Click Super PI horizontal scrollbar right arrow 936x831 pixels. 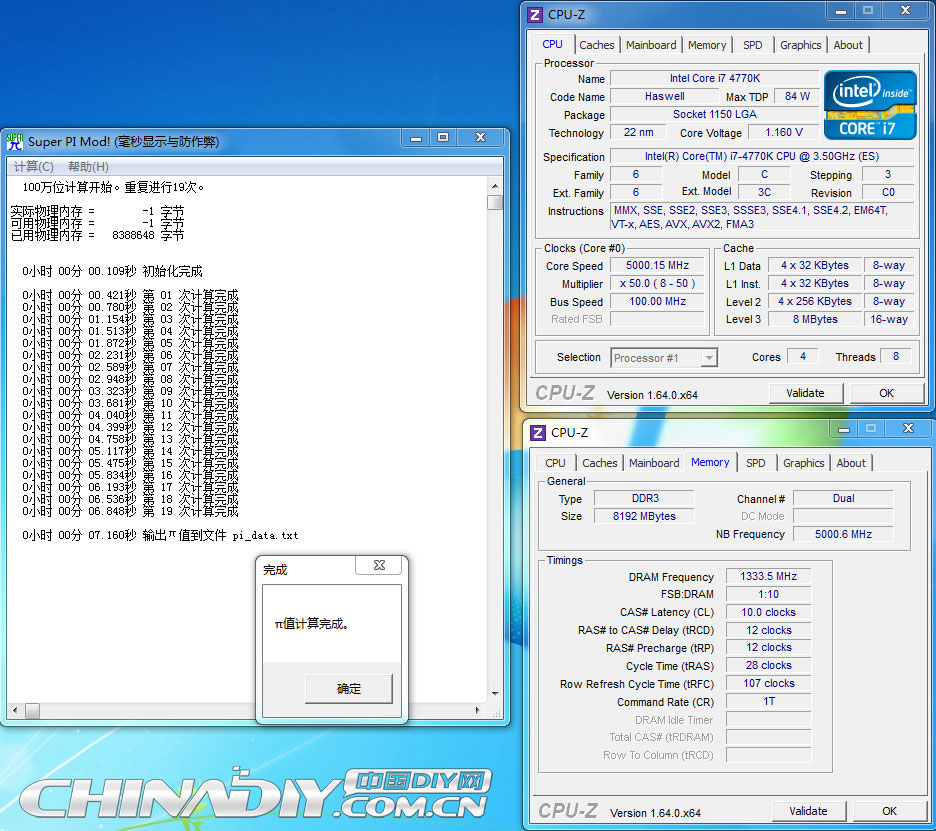(478, 710)
